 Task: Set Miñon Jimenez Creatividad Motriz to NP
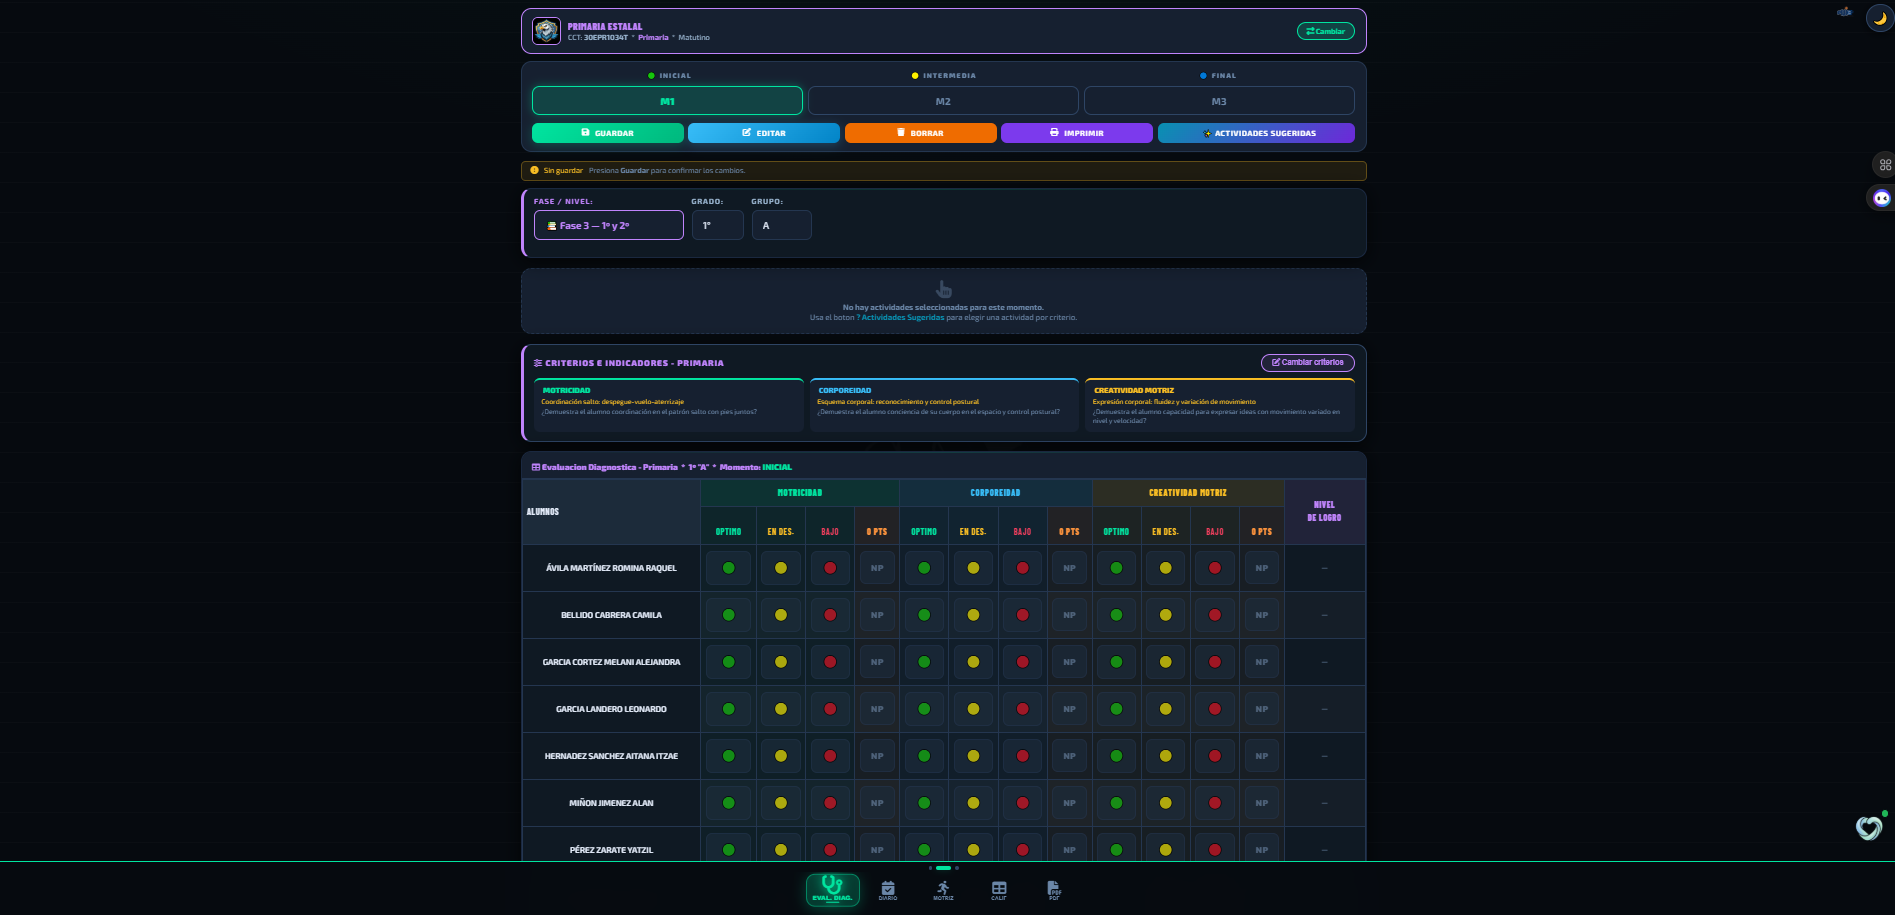pos(1262,803)
